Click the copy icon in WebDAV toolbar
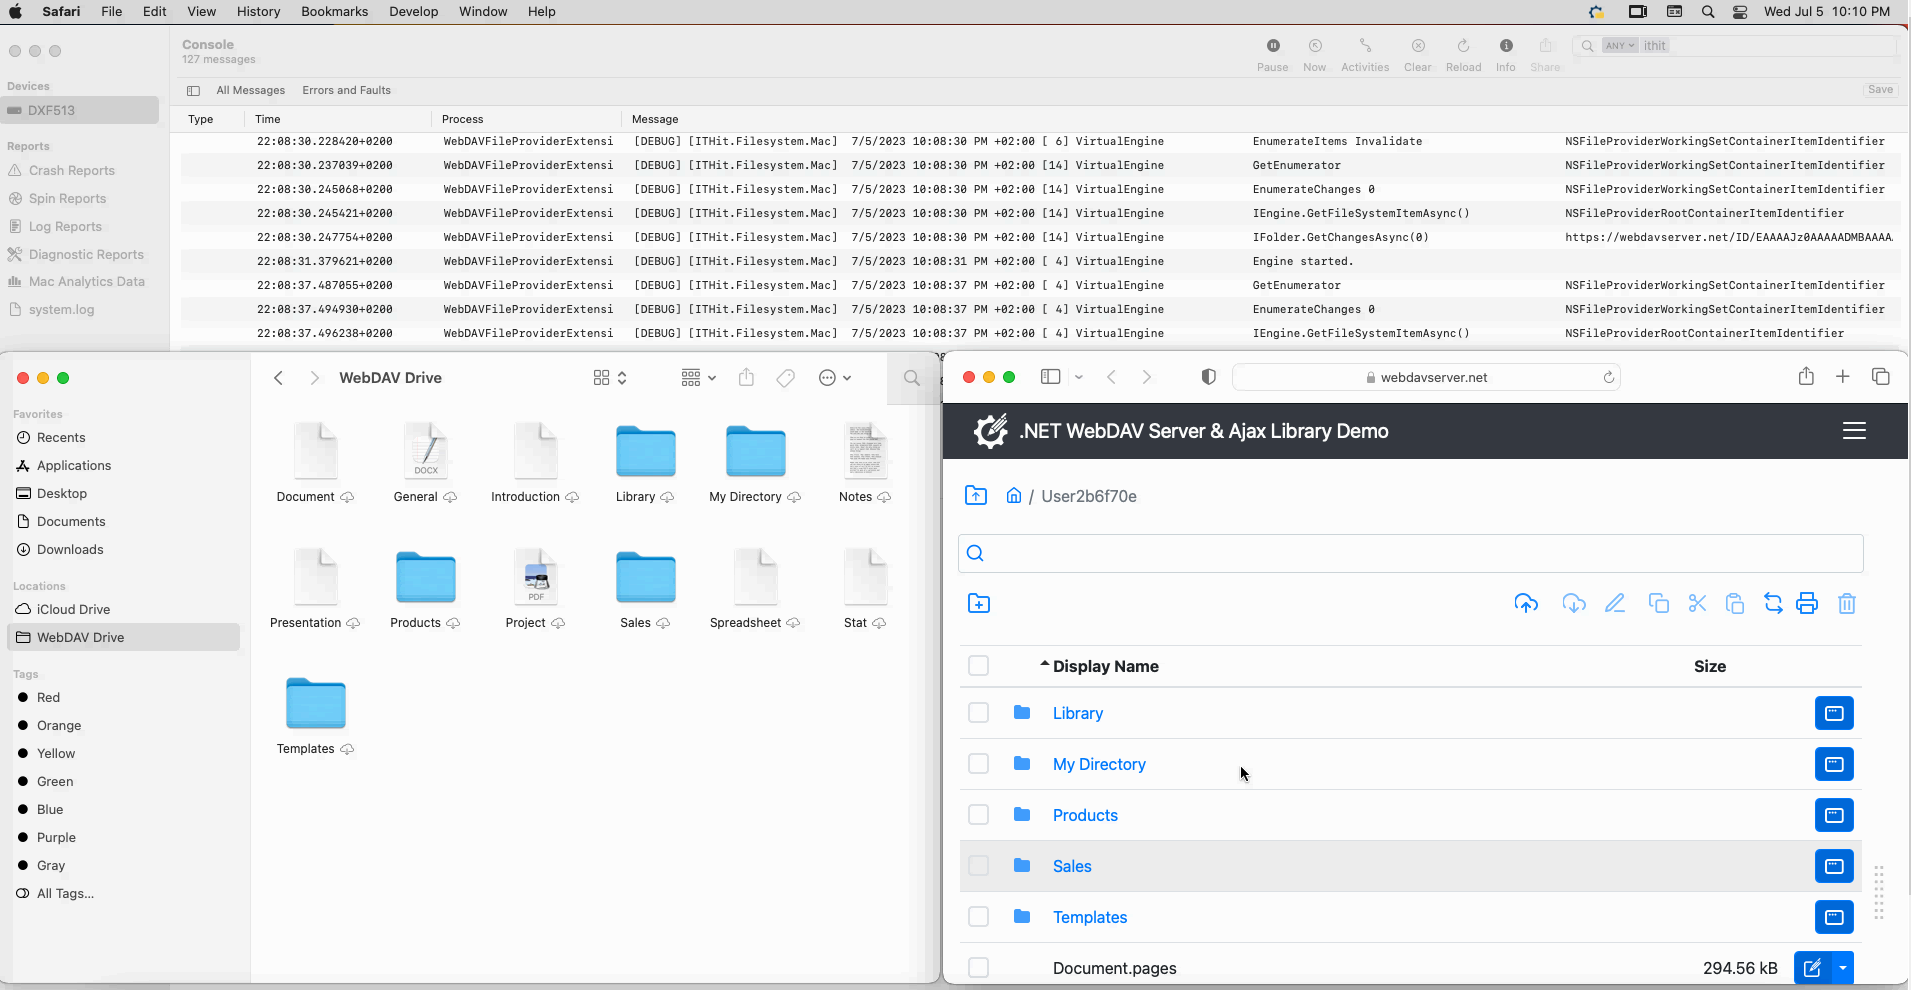Screen dimensions: 1911x990 pos(1658,603)
